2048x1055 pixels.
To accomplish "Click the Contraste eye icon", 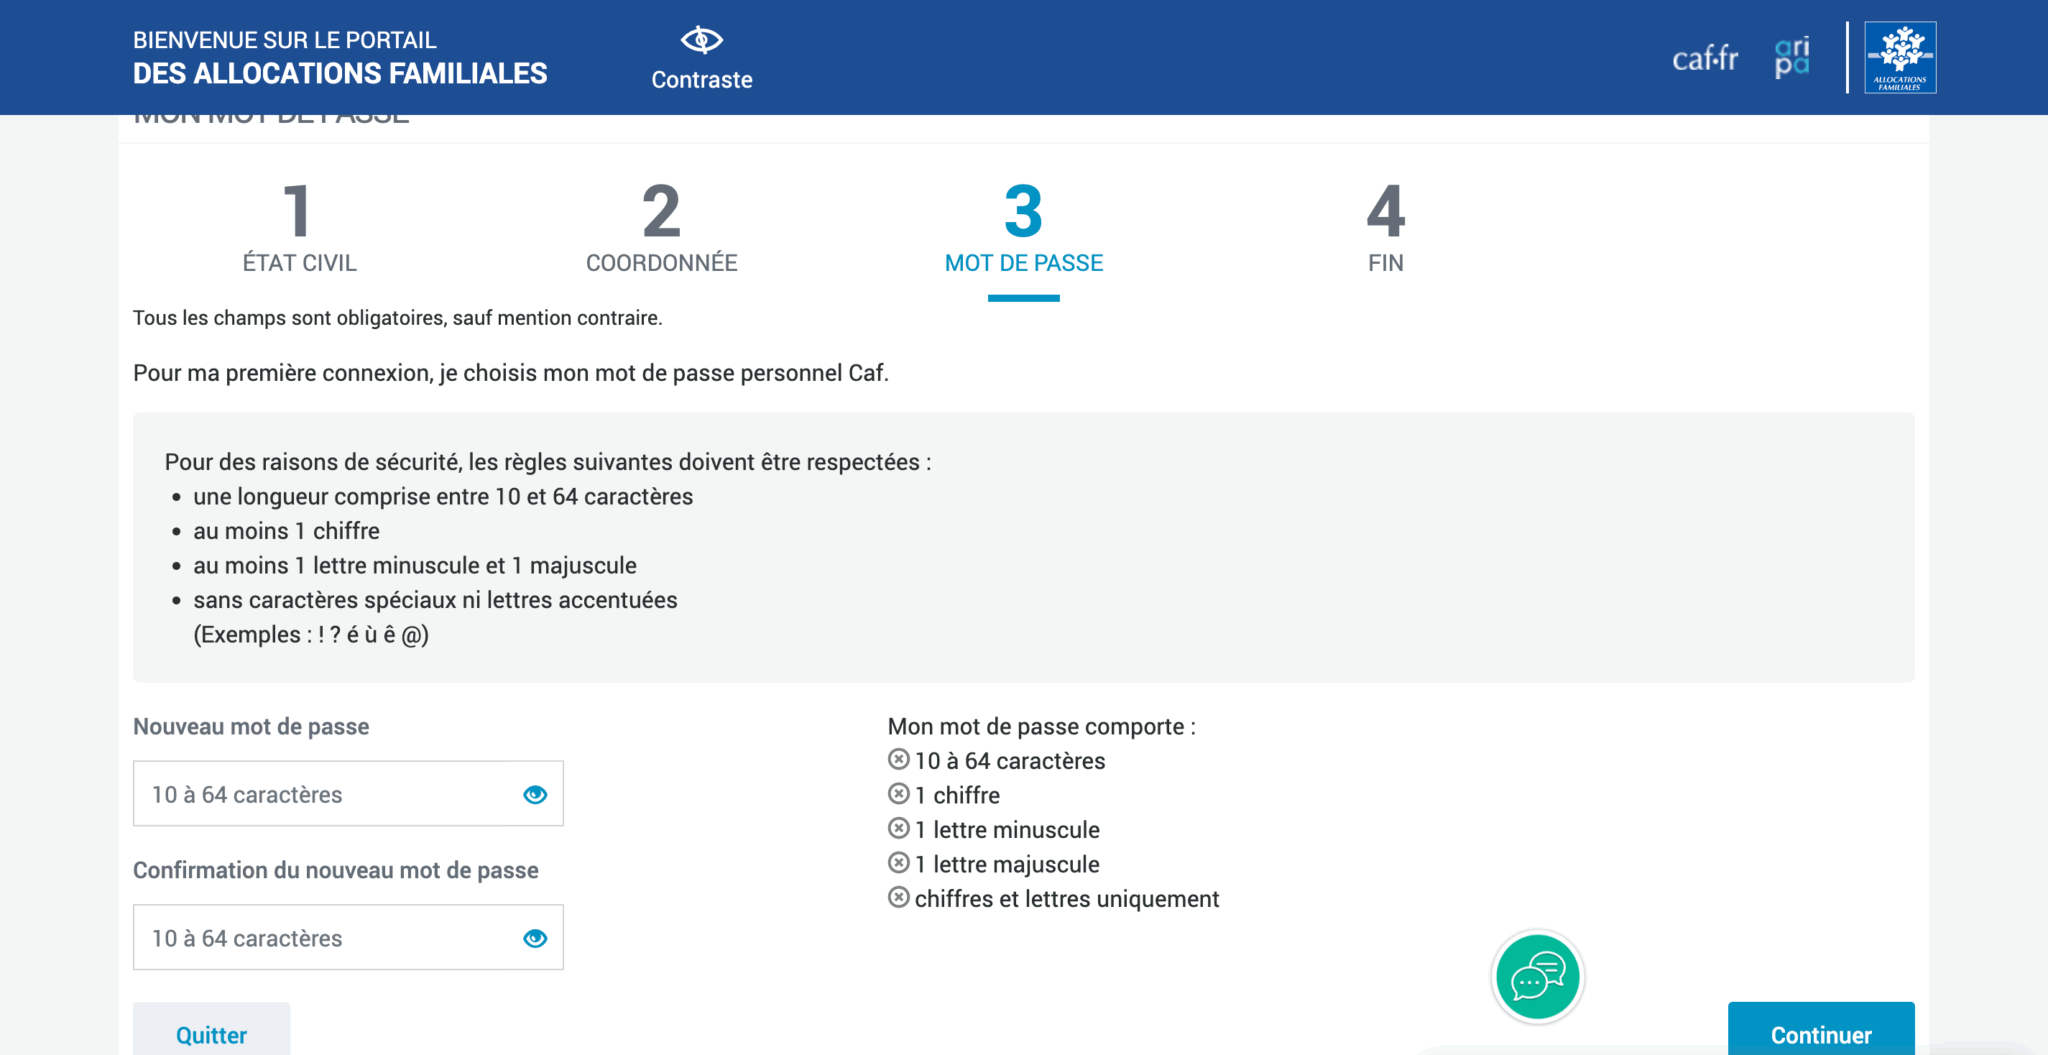I will pos(701,40).
